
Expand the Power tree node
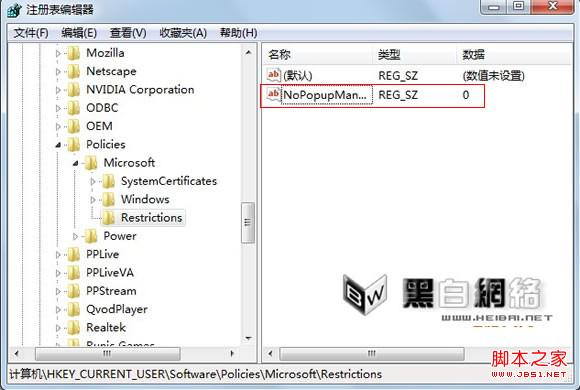75,236
